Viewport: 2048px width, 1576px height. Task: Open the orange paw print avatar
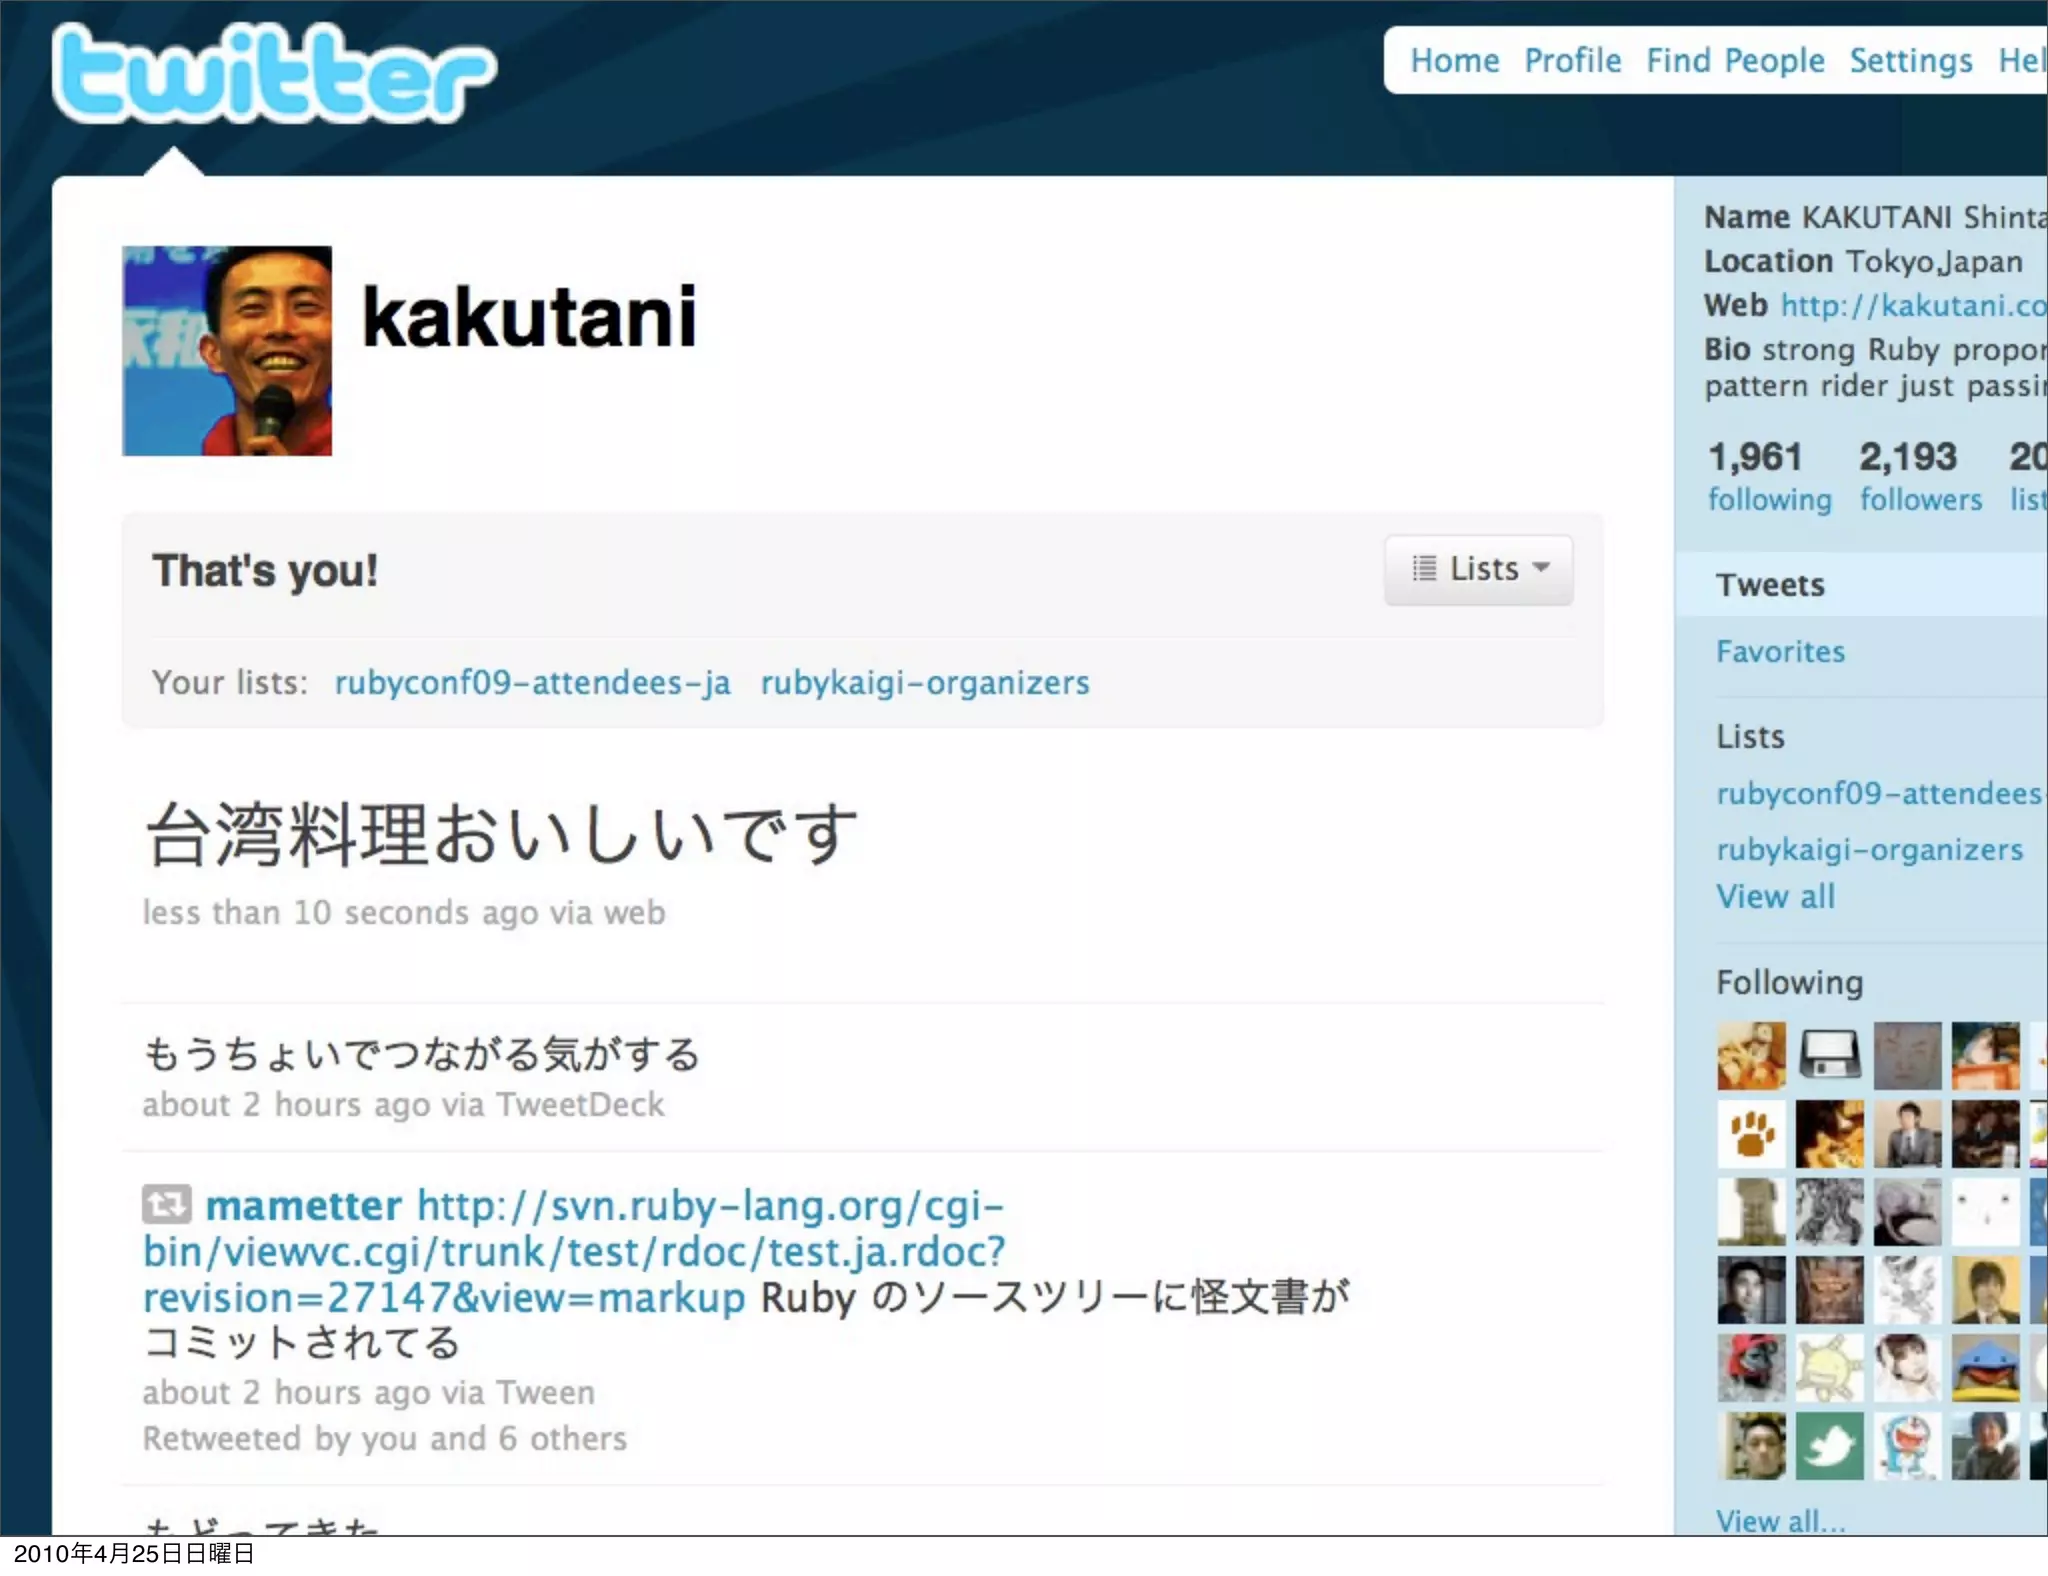pos(1751,1134)
